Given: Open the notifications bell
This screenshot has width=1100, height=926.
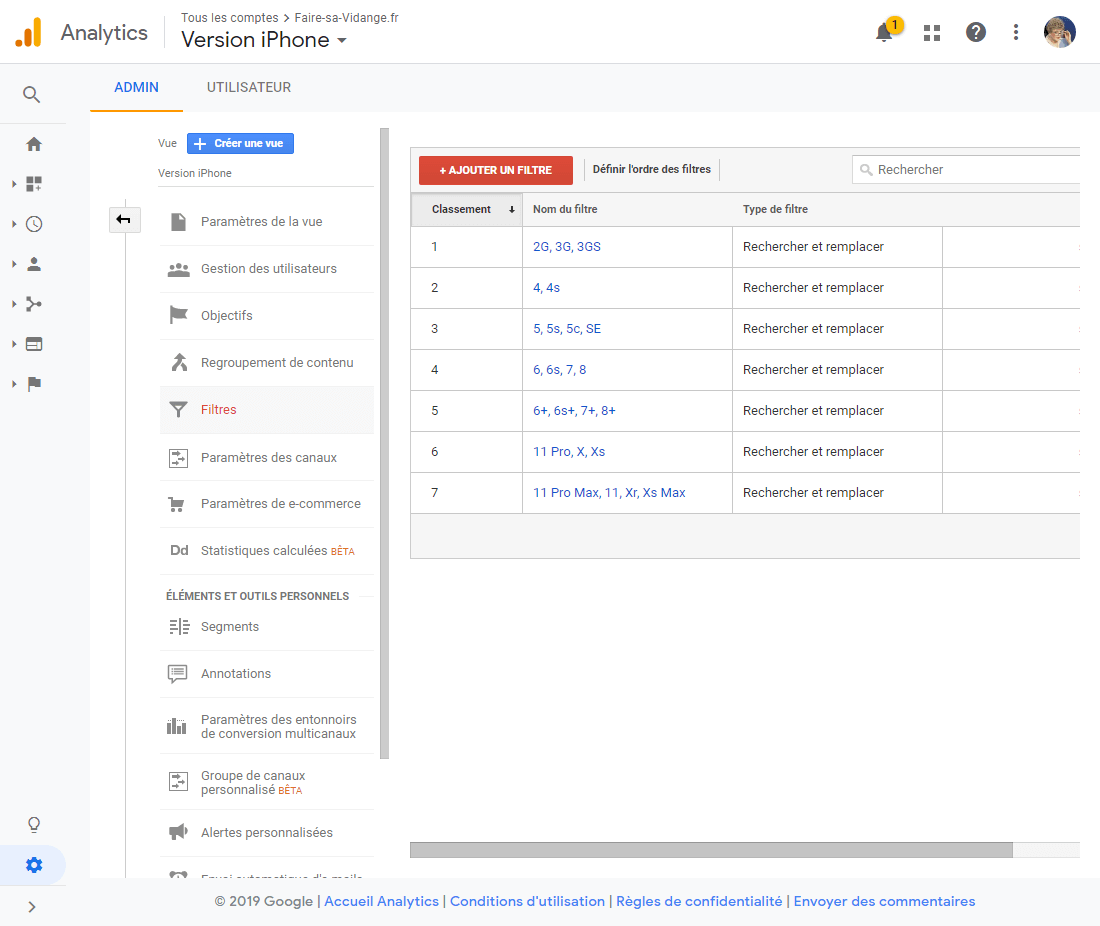Looking at the screenshot, I should pos(885,32).
